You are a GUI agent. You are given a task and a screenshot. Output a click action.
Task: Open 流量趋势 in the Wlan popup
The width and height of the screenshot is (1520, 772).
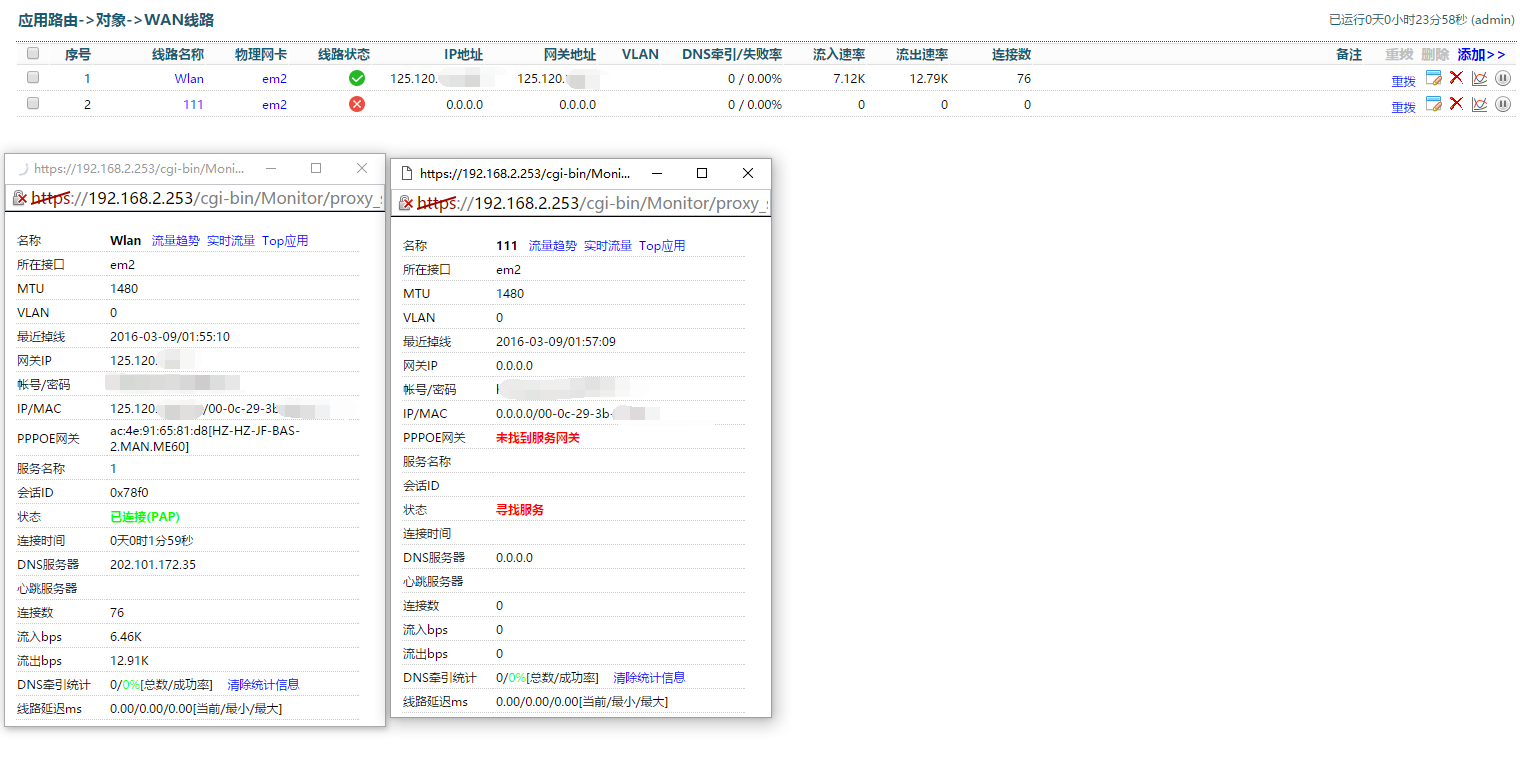click(176, 241)
